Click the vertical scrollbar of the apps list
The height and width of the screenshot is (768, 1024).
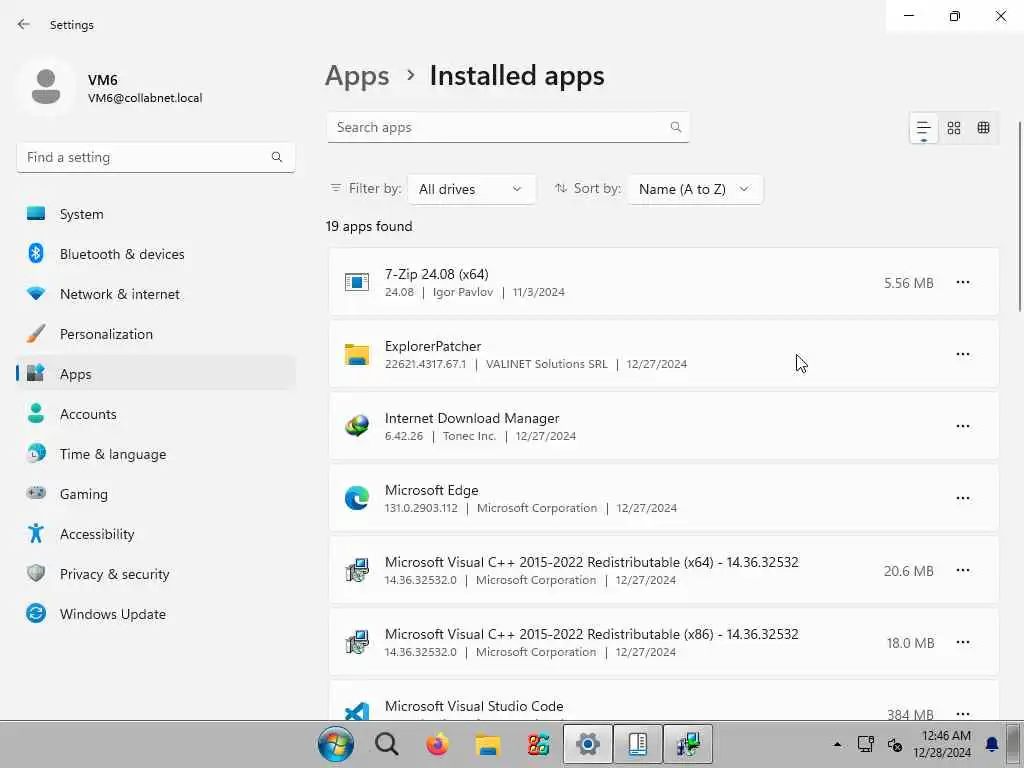coord(1020,217)
